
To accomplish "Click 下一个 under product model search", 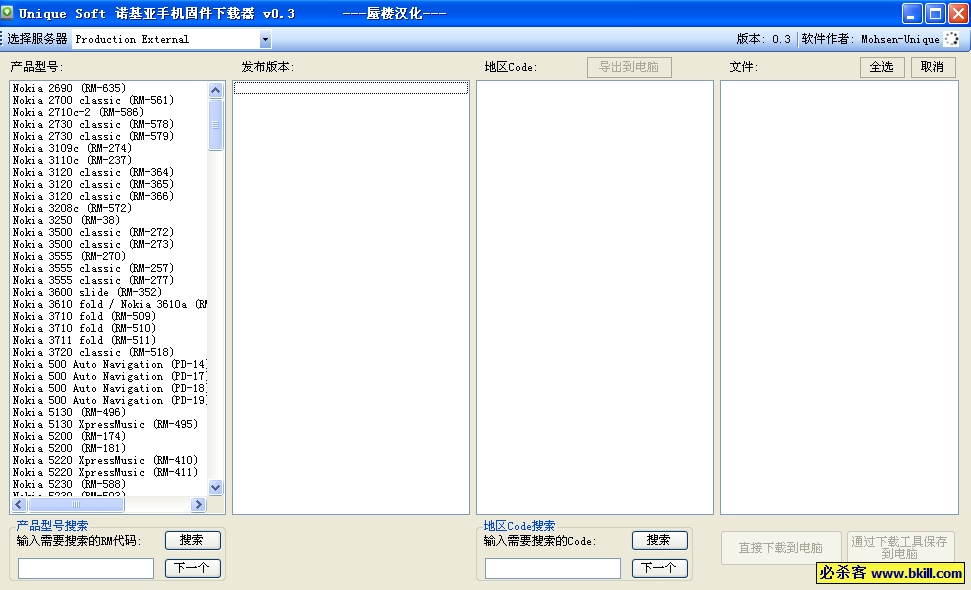I will point(193,568).
